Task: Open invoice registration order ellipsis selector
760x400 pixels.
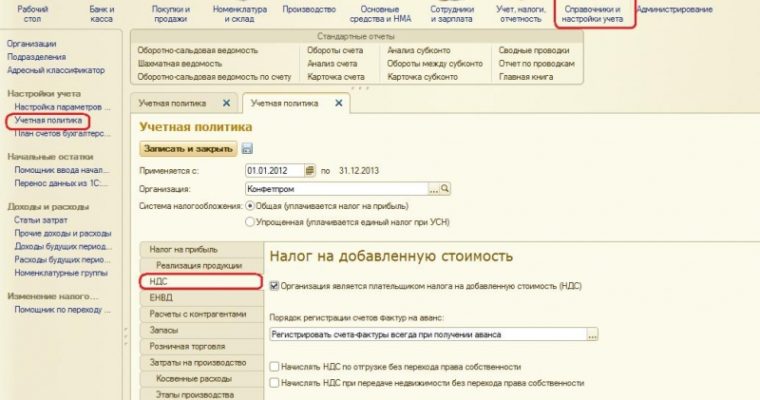Action: 592,335
